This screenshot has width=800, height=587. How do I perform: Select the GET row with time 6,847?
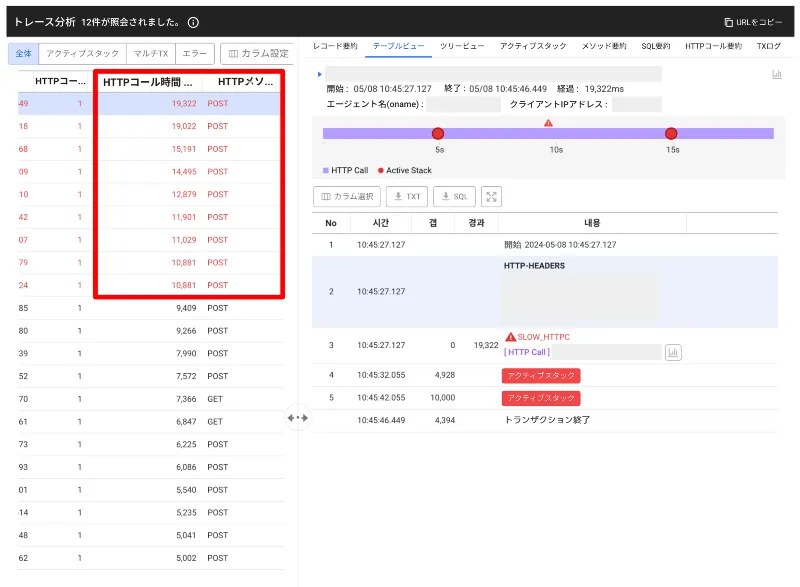[151, 422]
